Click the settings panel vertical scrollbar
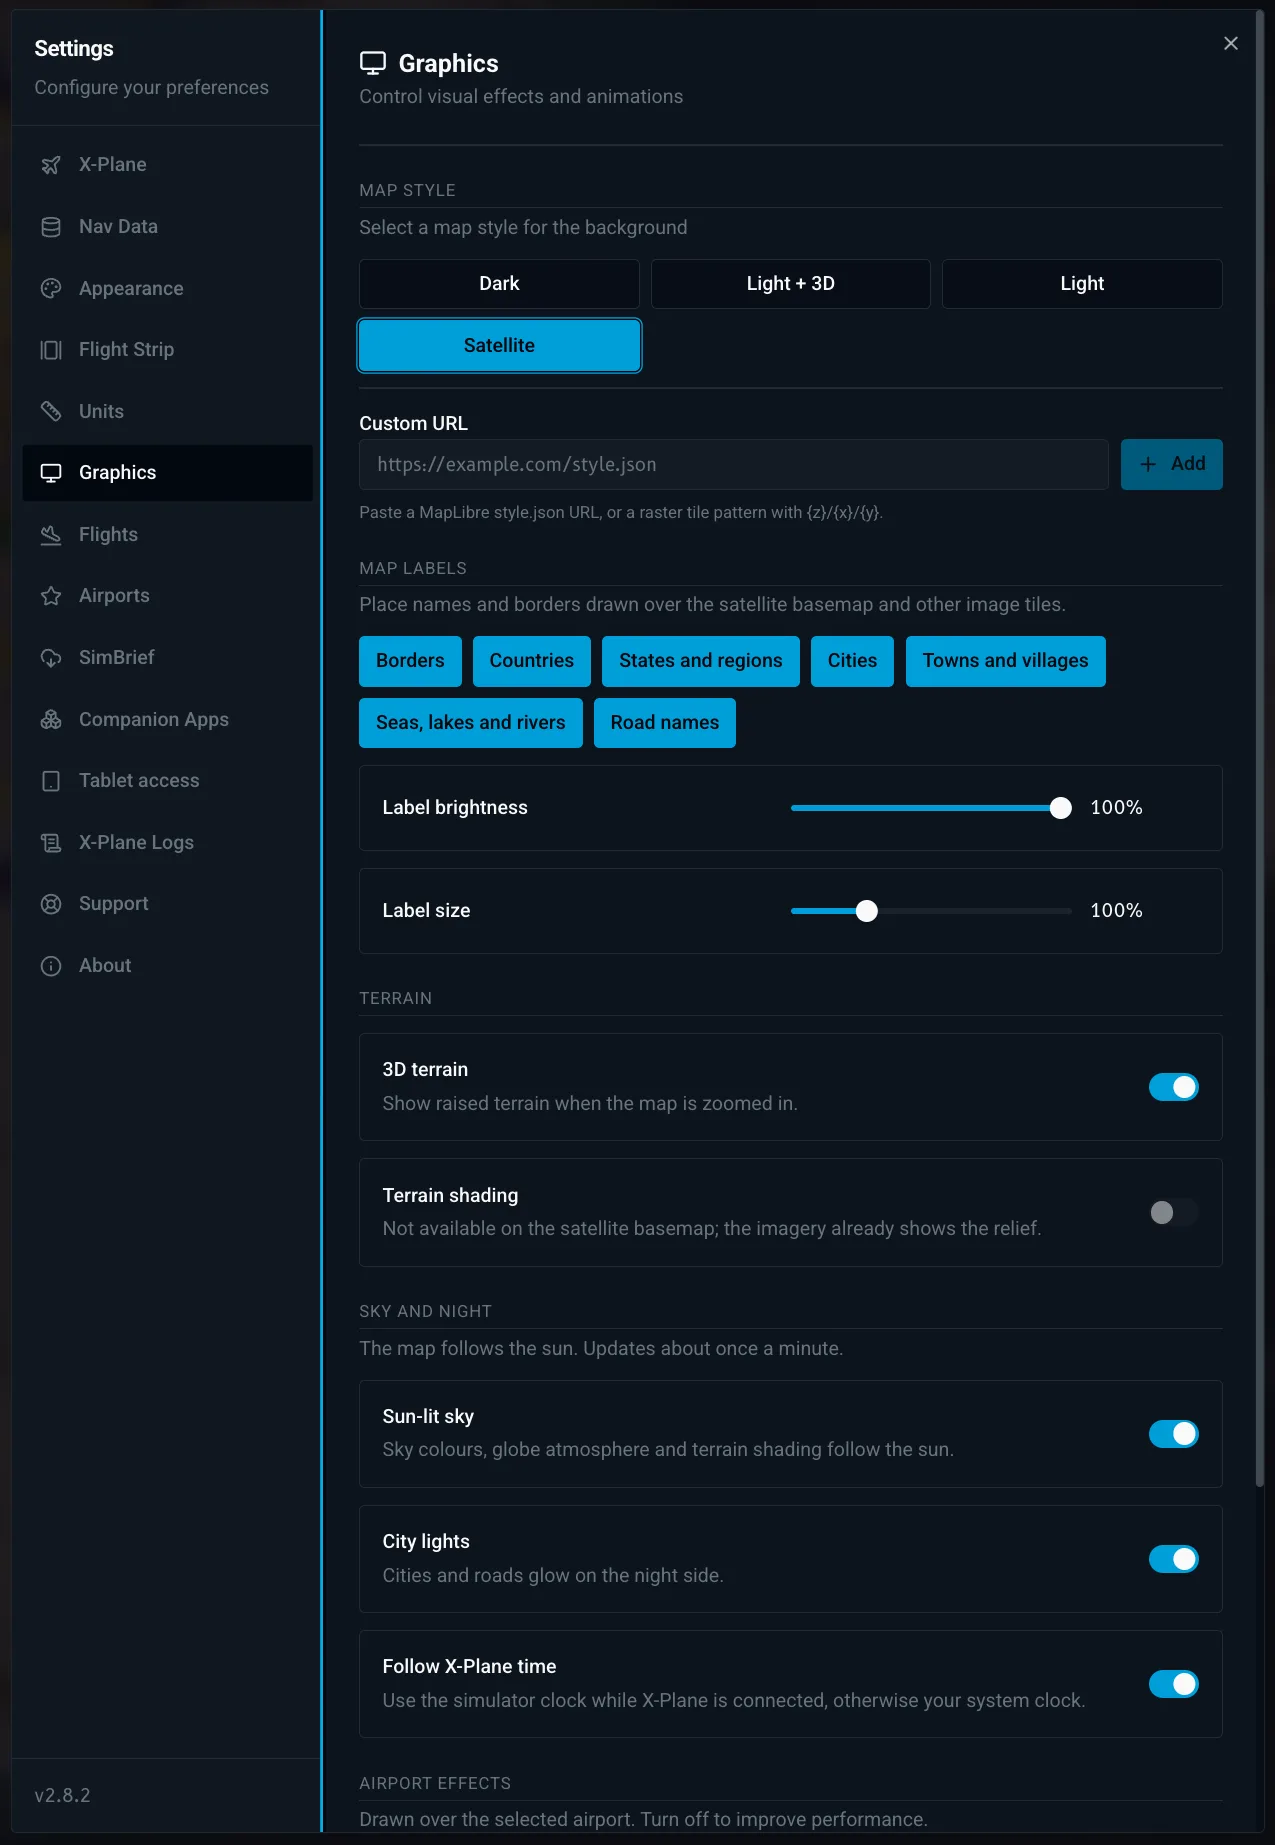Image resolution: width=1275 pixels, height=1845 pixels. point(1259,750)
